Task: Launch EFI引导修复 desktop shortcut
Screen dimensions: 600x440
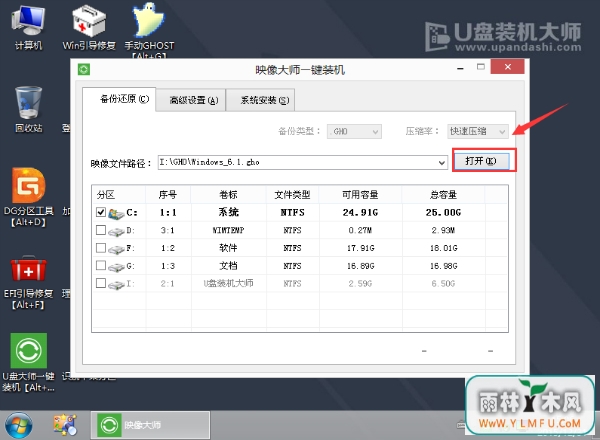Action: point(29,282)
